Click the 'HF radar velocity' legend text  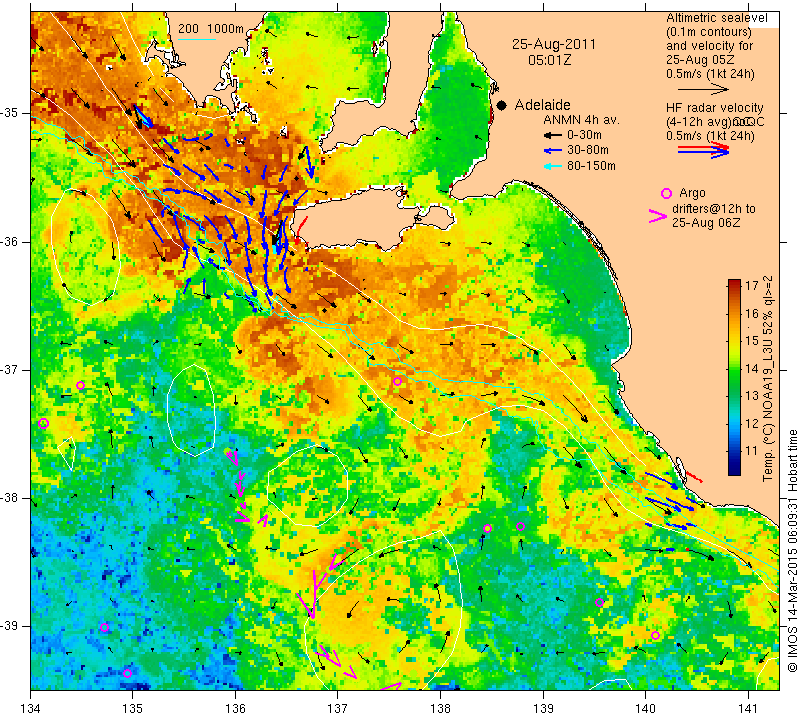click(714, 108)
